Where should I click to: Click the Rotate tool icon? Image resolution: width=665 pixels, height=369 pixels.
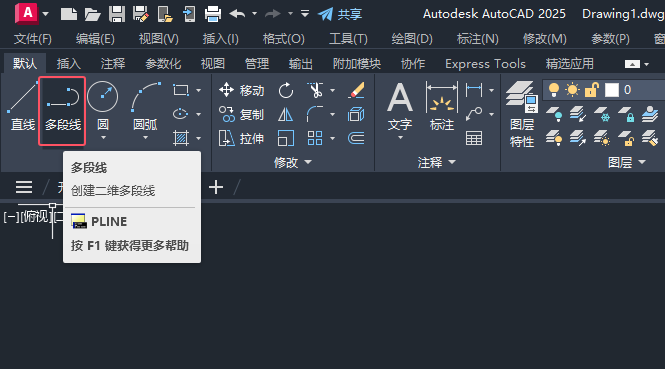[x=286, y=90]
